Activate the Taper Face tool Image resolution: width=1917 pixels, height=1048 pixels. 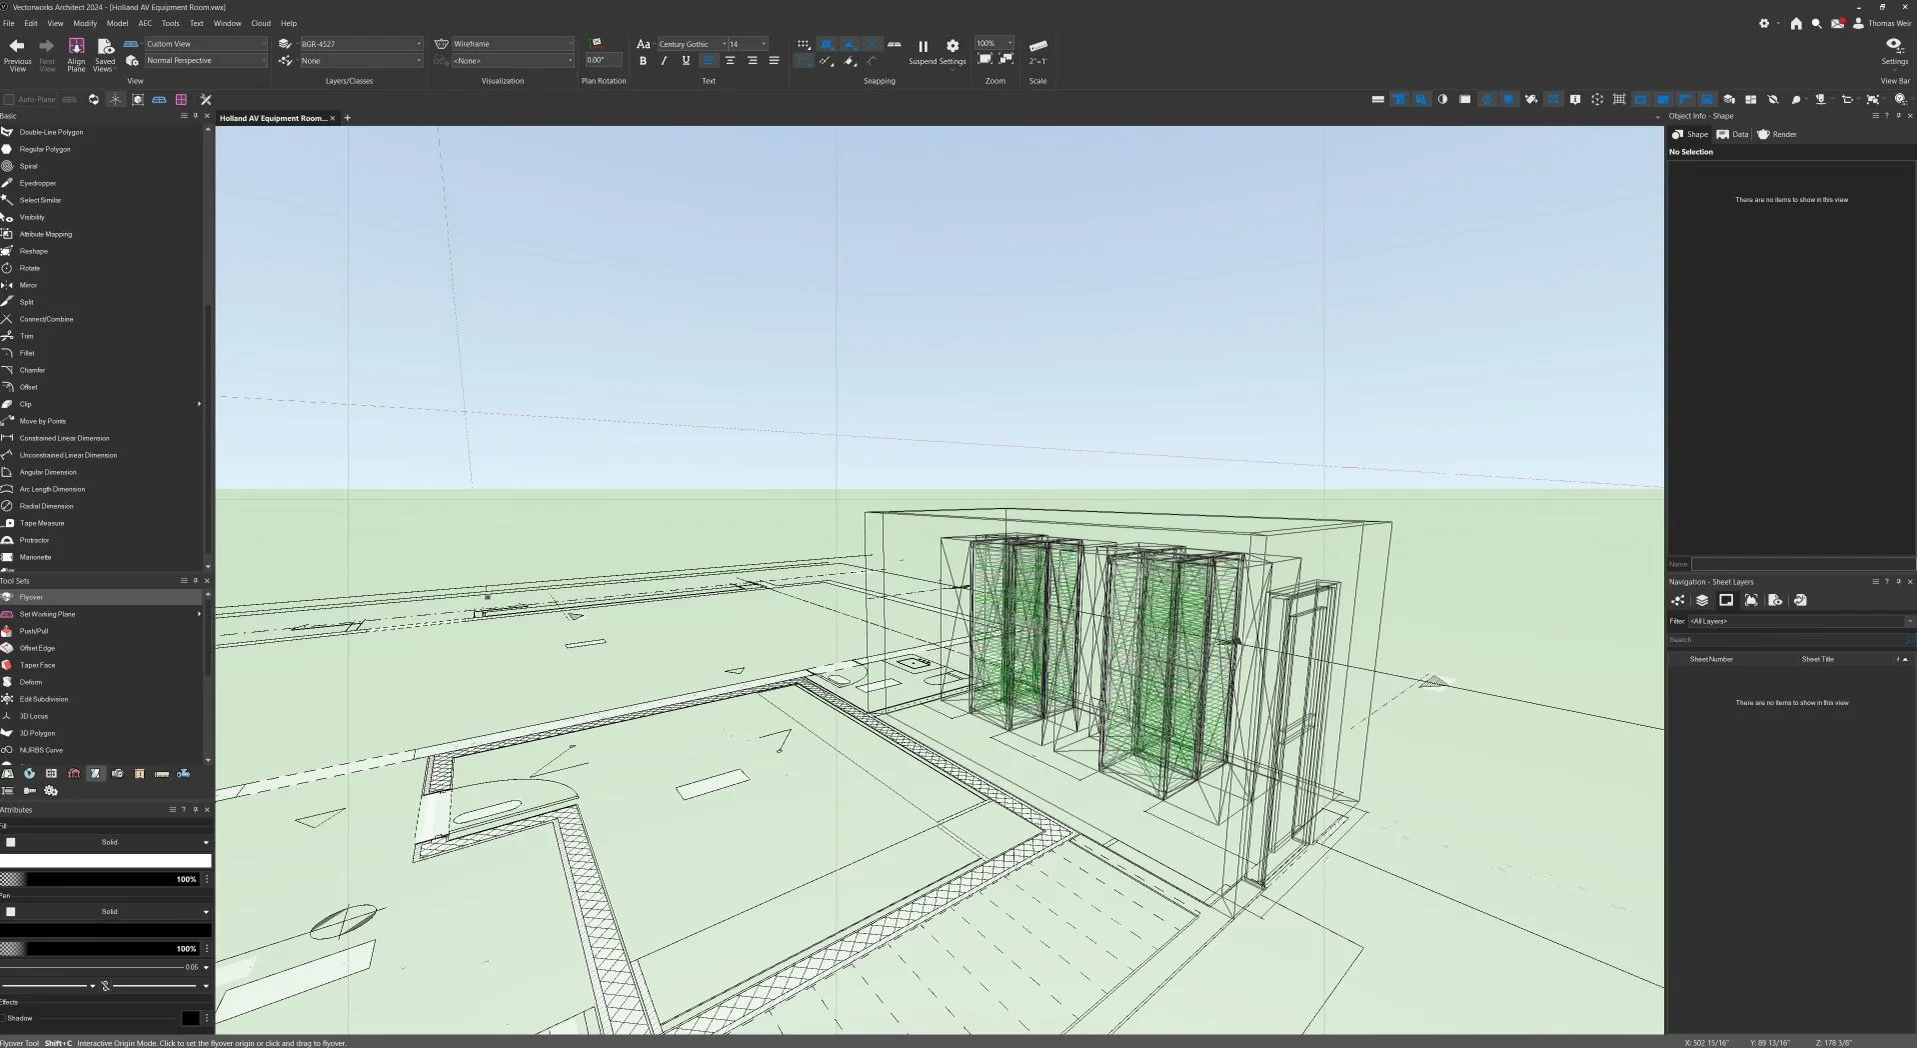tap(100, 665)
